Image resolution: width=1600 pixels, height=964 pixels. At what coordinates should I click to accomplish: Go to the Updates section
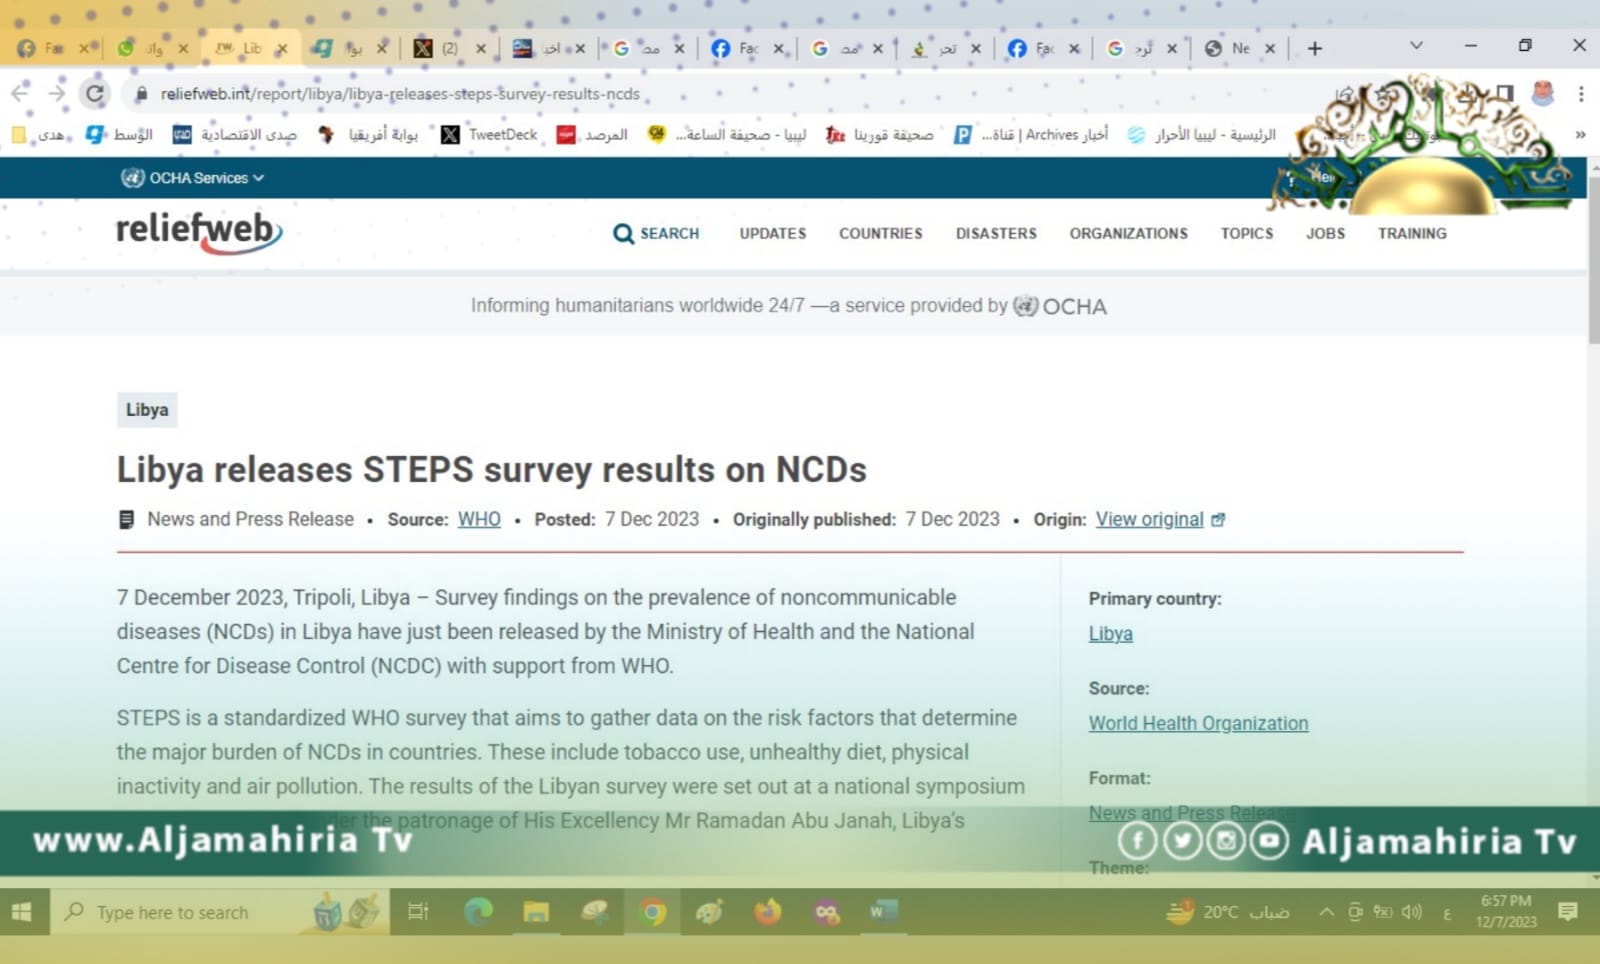[x=773, y=233]
